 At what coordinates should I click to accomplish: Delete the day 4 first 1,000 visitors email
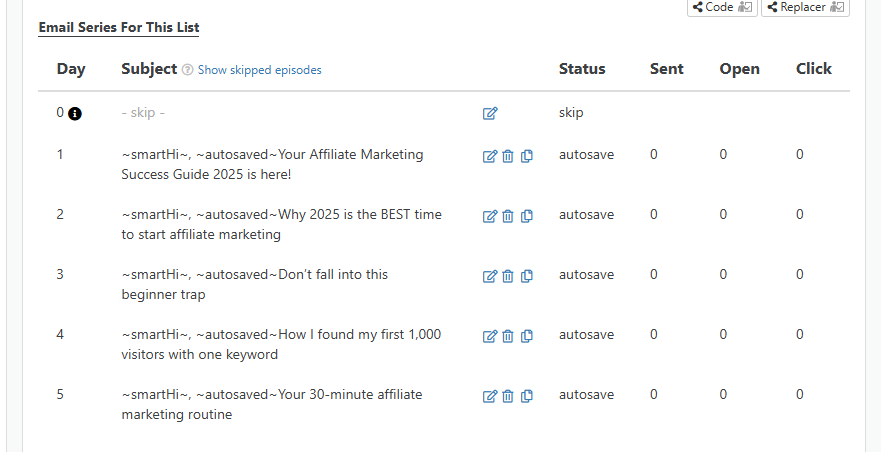tap(508, 336)
